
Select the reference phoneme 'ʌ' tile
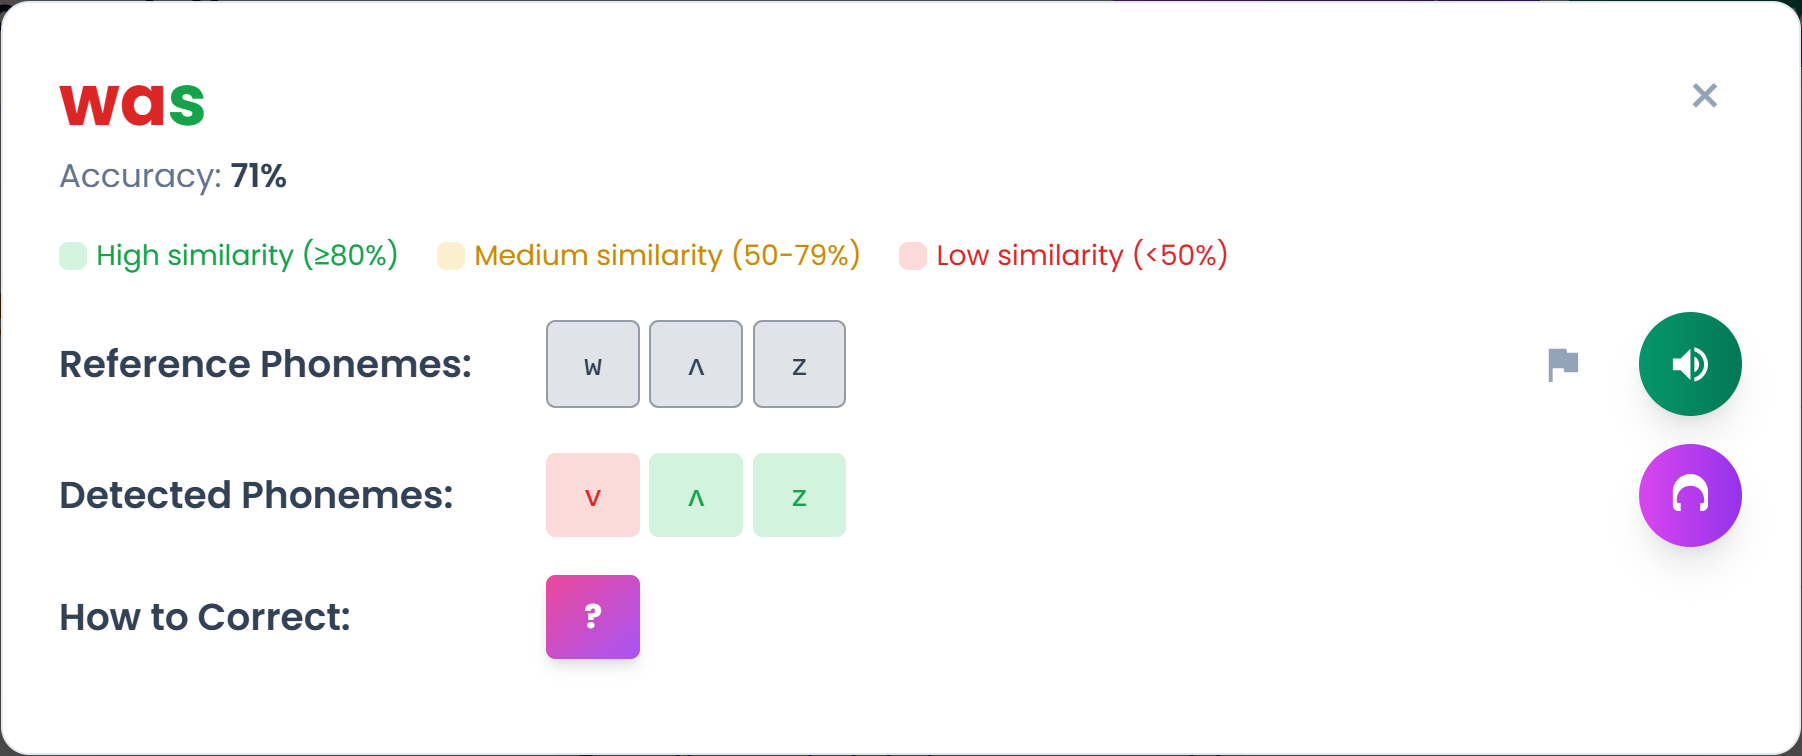click(x=696, y=364)
